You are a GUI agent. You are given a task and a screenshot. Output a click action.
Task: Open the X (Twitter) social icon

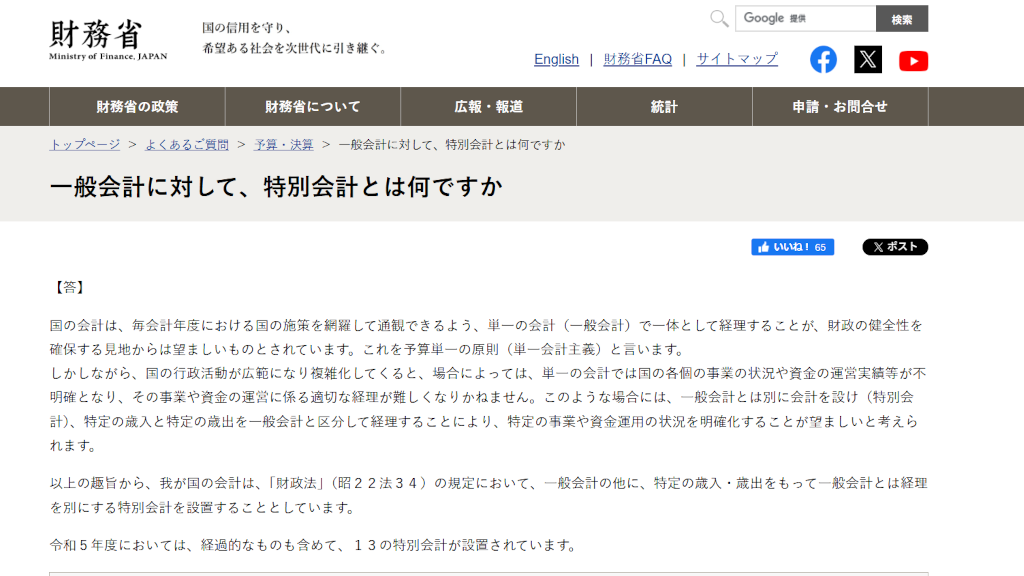868,60
